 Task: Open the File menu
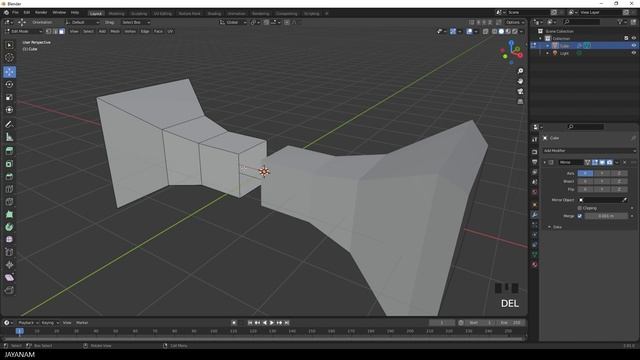(15, 13)
